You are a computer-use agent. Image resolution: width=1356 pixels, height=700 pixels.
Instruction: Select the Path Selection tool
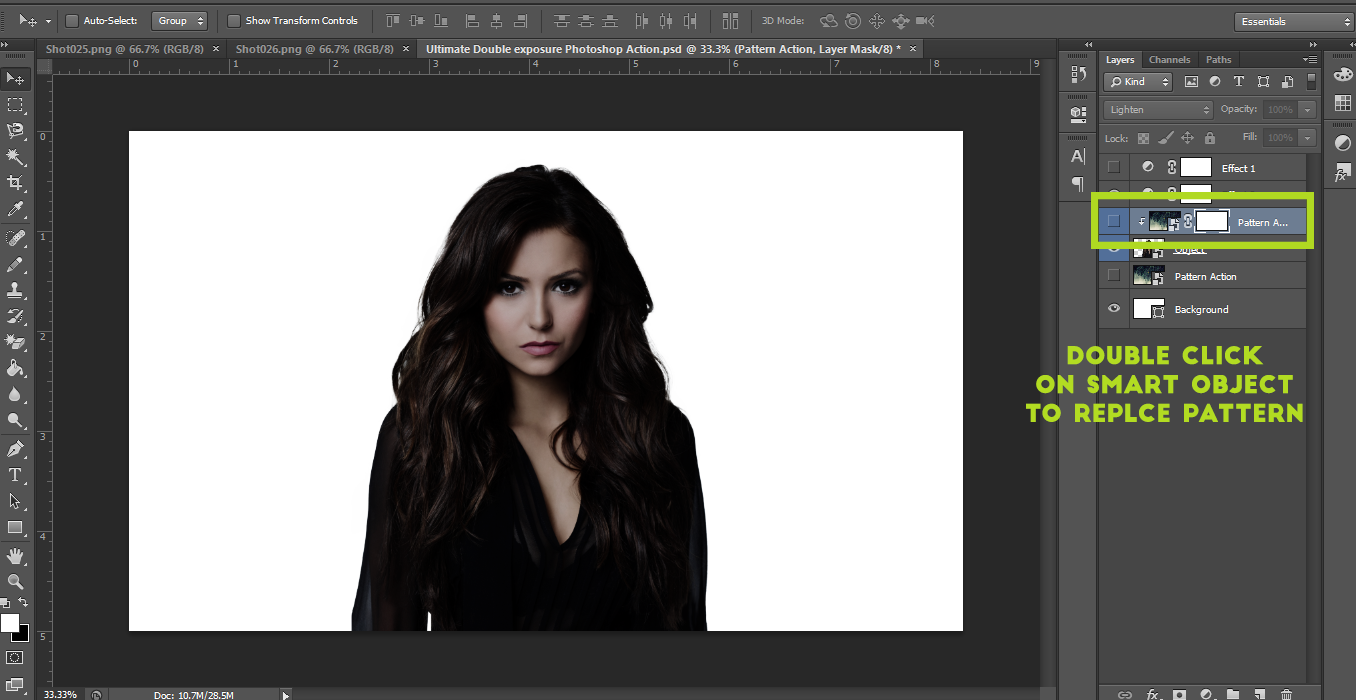[16, 501]
